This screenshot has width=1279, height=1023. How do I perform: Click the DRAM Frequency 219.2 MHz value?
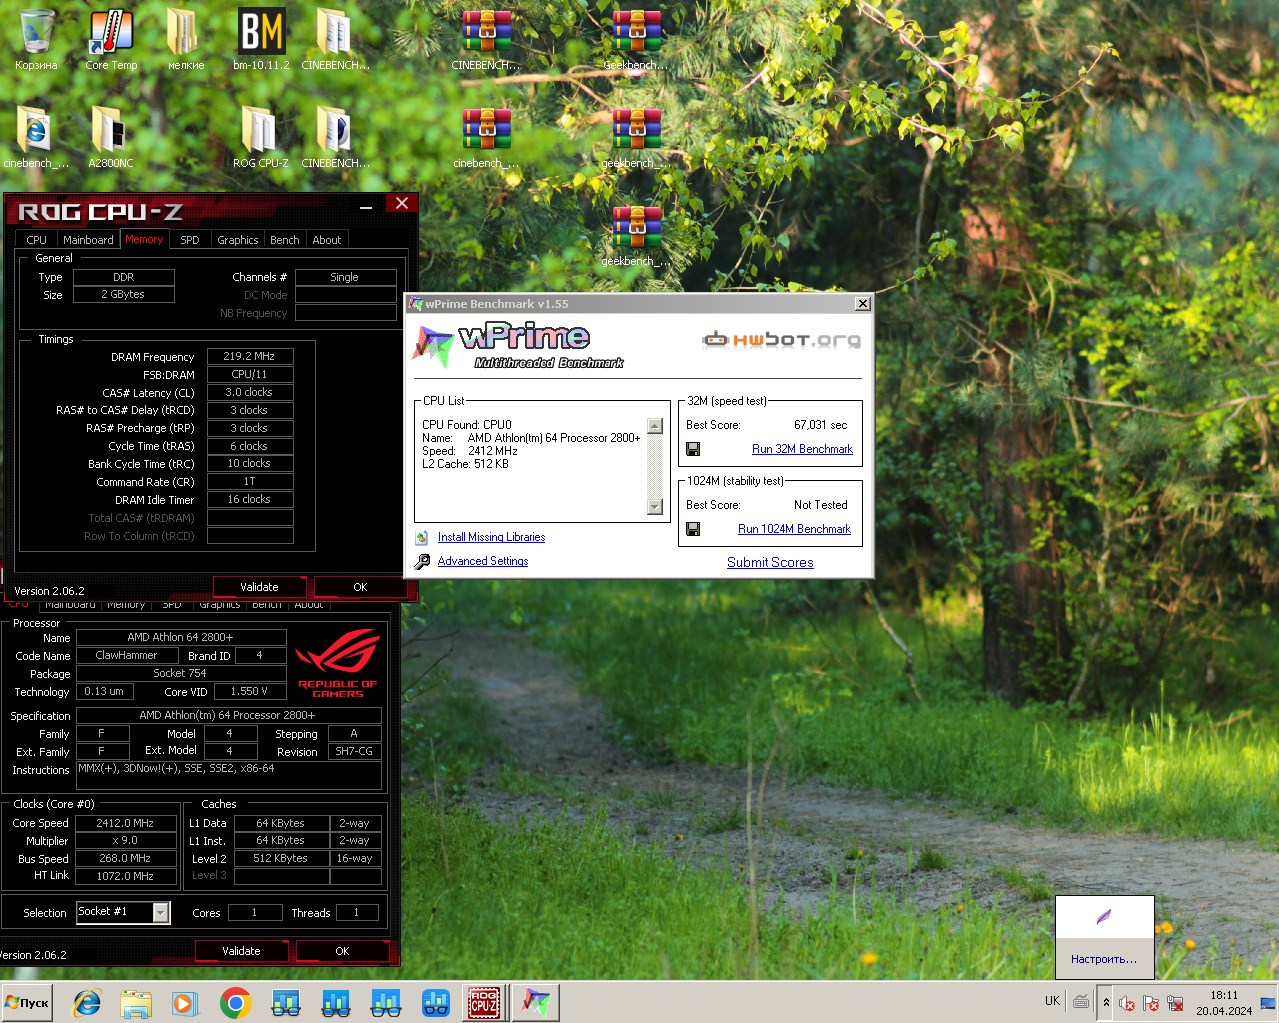tap(250, 356)
